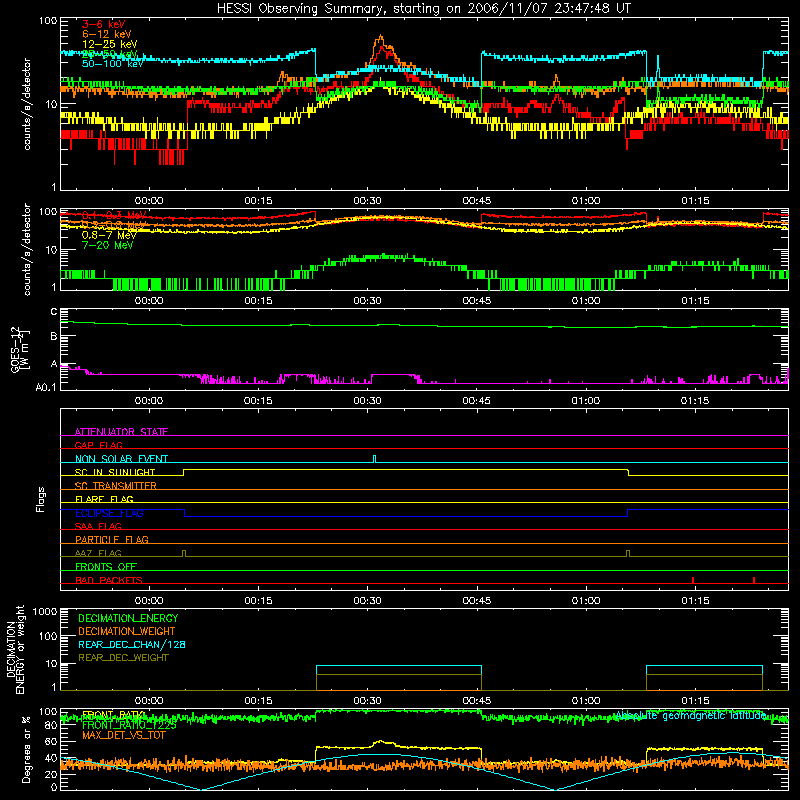Screen dimensions: 800x800
Task: Select the BAD_PACKETS flag label
Action: point(109,580)
